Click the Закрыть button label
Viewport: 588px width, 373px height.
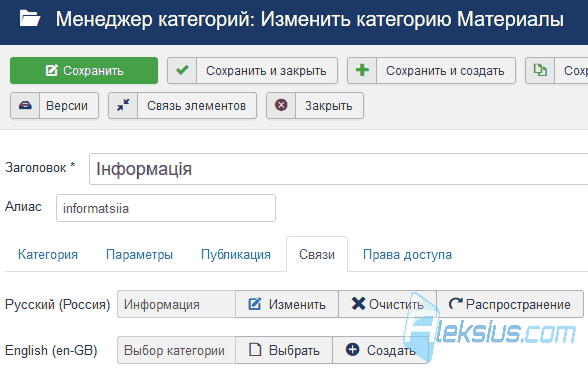[x=328, y=106]
